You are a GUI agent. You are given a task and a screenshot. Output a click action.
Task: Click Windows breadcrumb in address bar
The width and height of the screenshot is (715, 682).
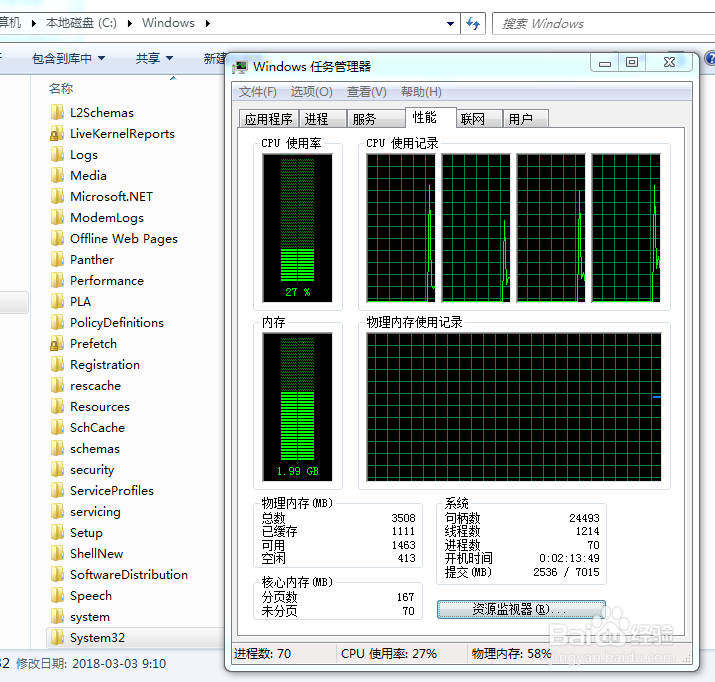coord(168,23)
